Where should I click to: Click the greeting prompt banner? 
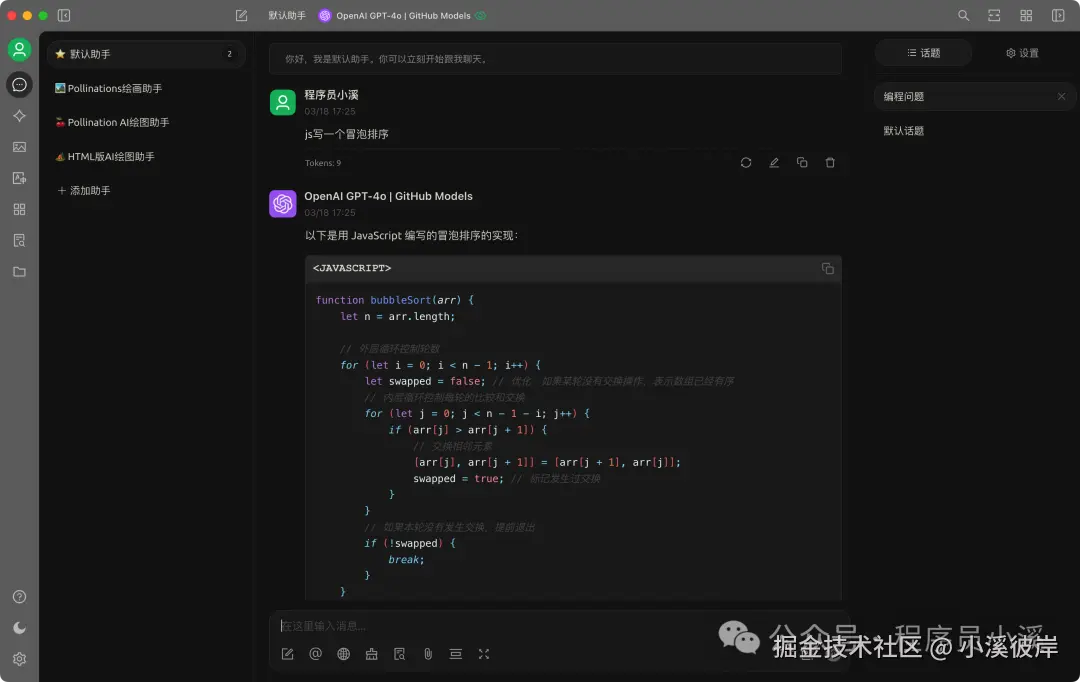(x=555, y=59)
